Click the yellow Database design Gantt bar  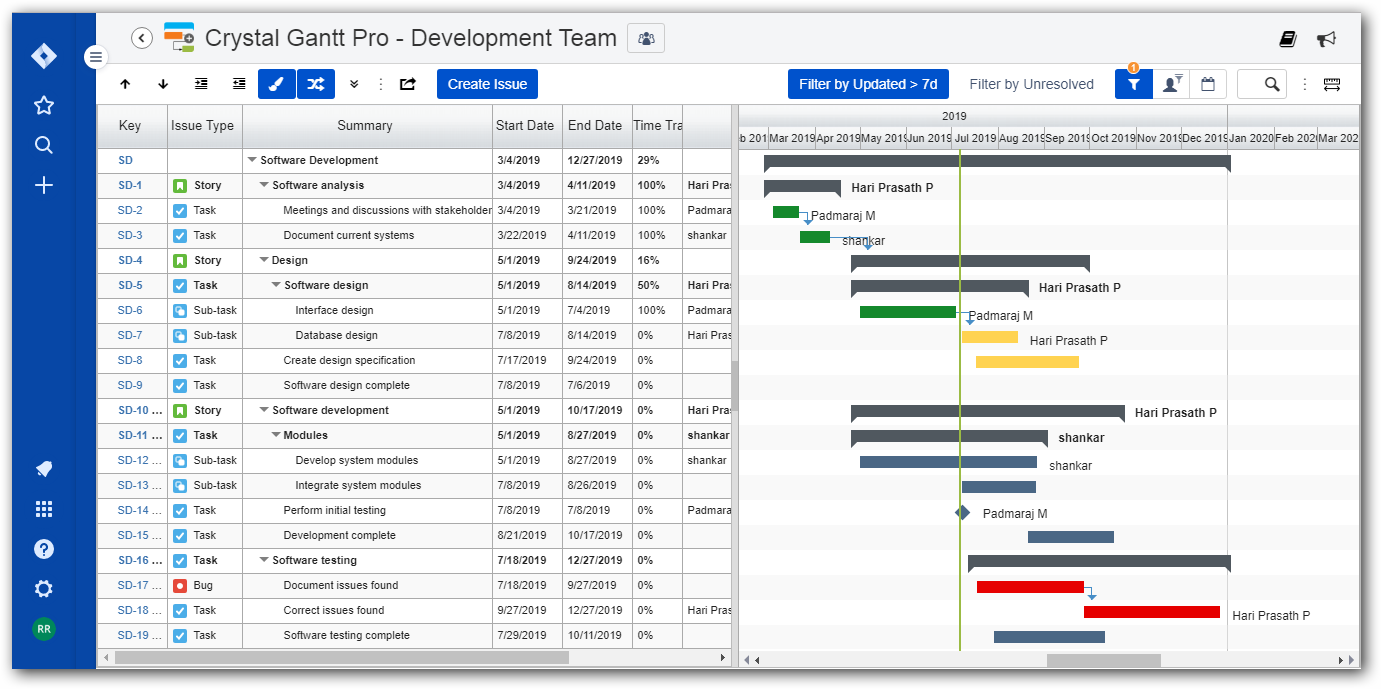pos(990,337)
